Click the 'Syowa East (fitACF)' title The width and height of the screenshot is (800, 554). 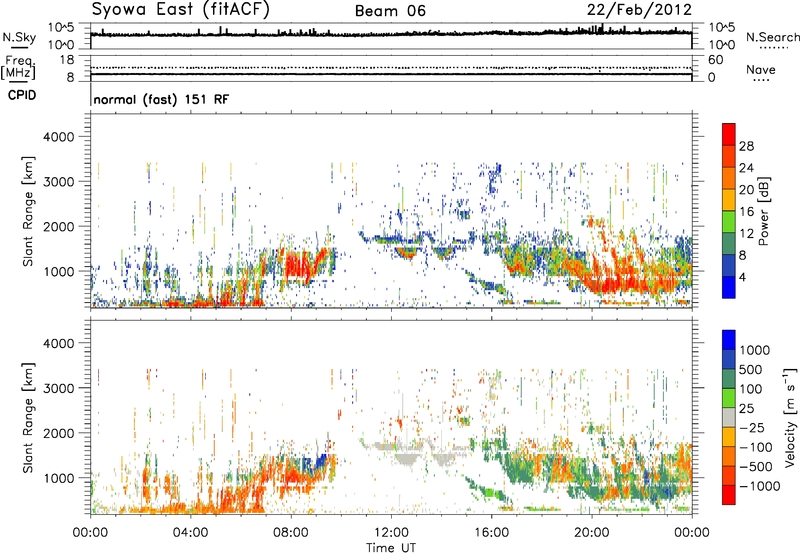(180, 9)
